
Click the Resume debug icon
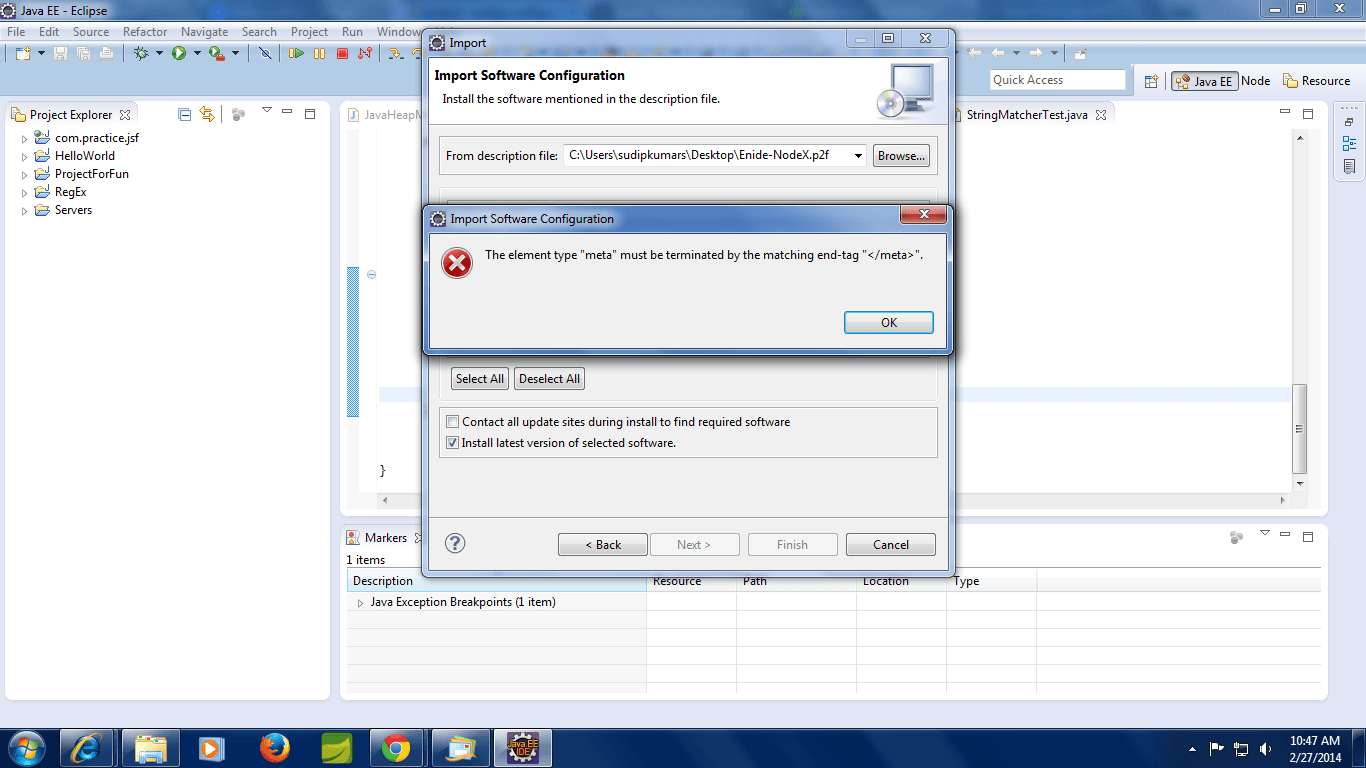point(297,53)
